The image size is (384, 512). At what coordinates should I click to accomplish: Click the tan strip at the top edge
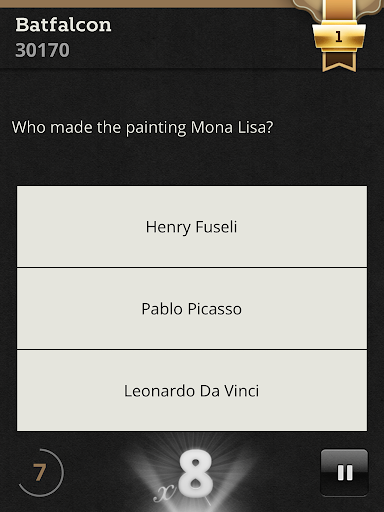point(147,4)
